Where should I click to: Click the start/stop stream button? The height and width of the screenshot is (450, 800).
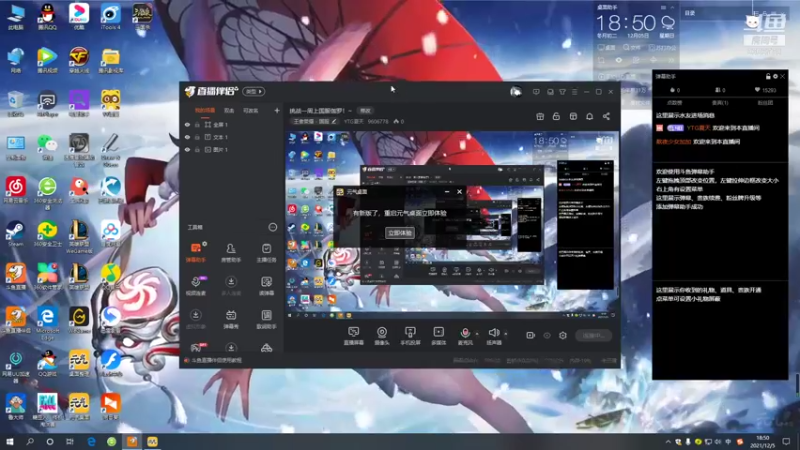pyautogui.click(x=593, y=336)
